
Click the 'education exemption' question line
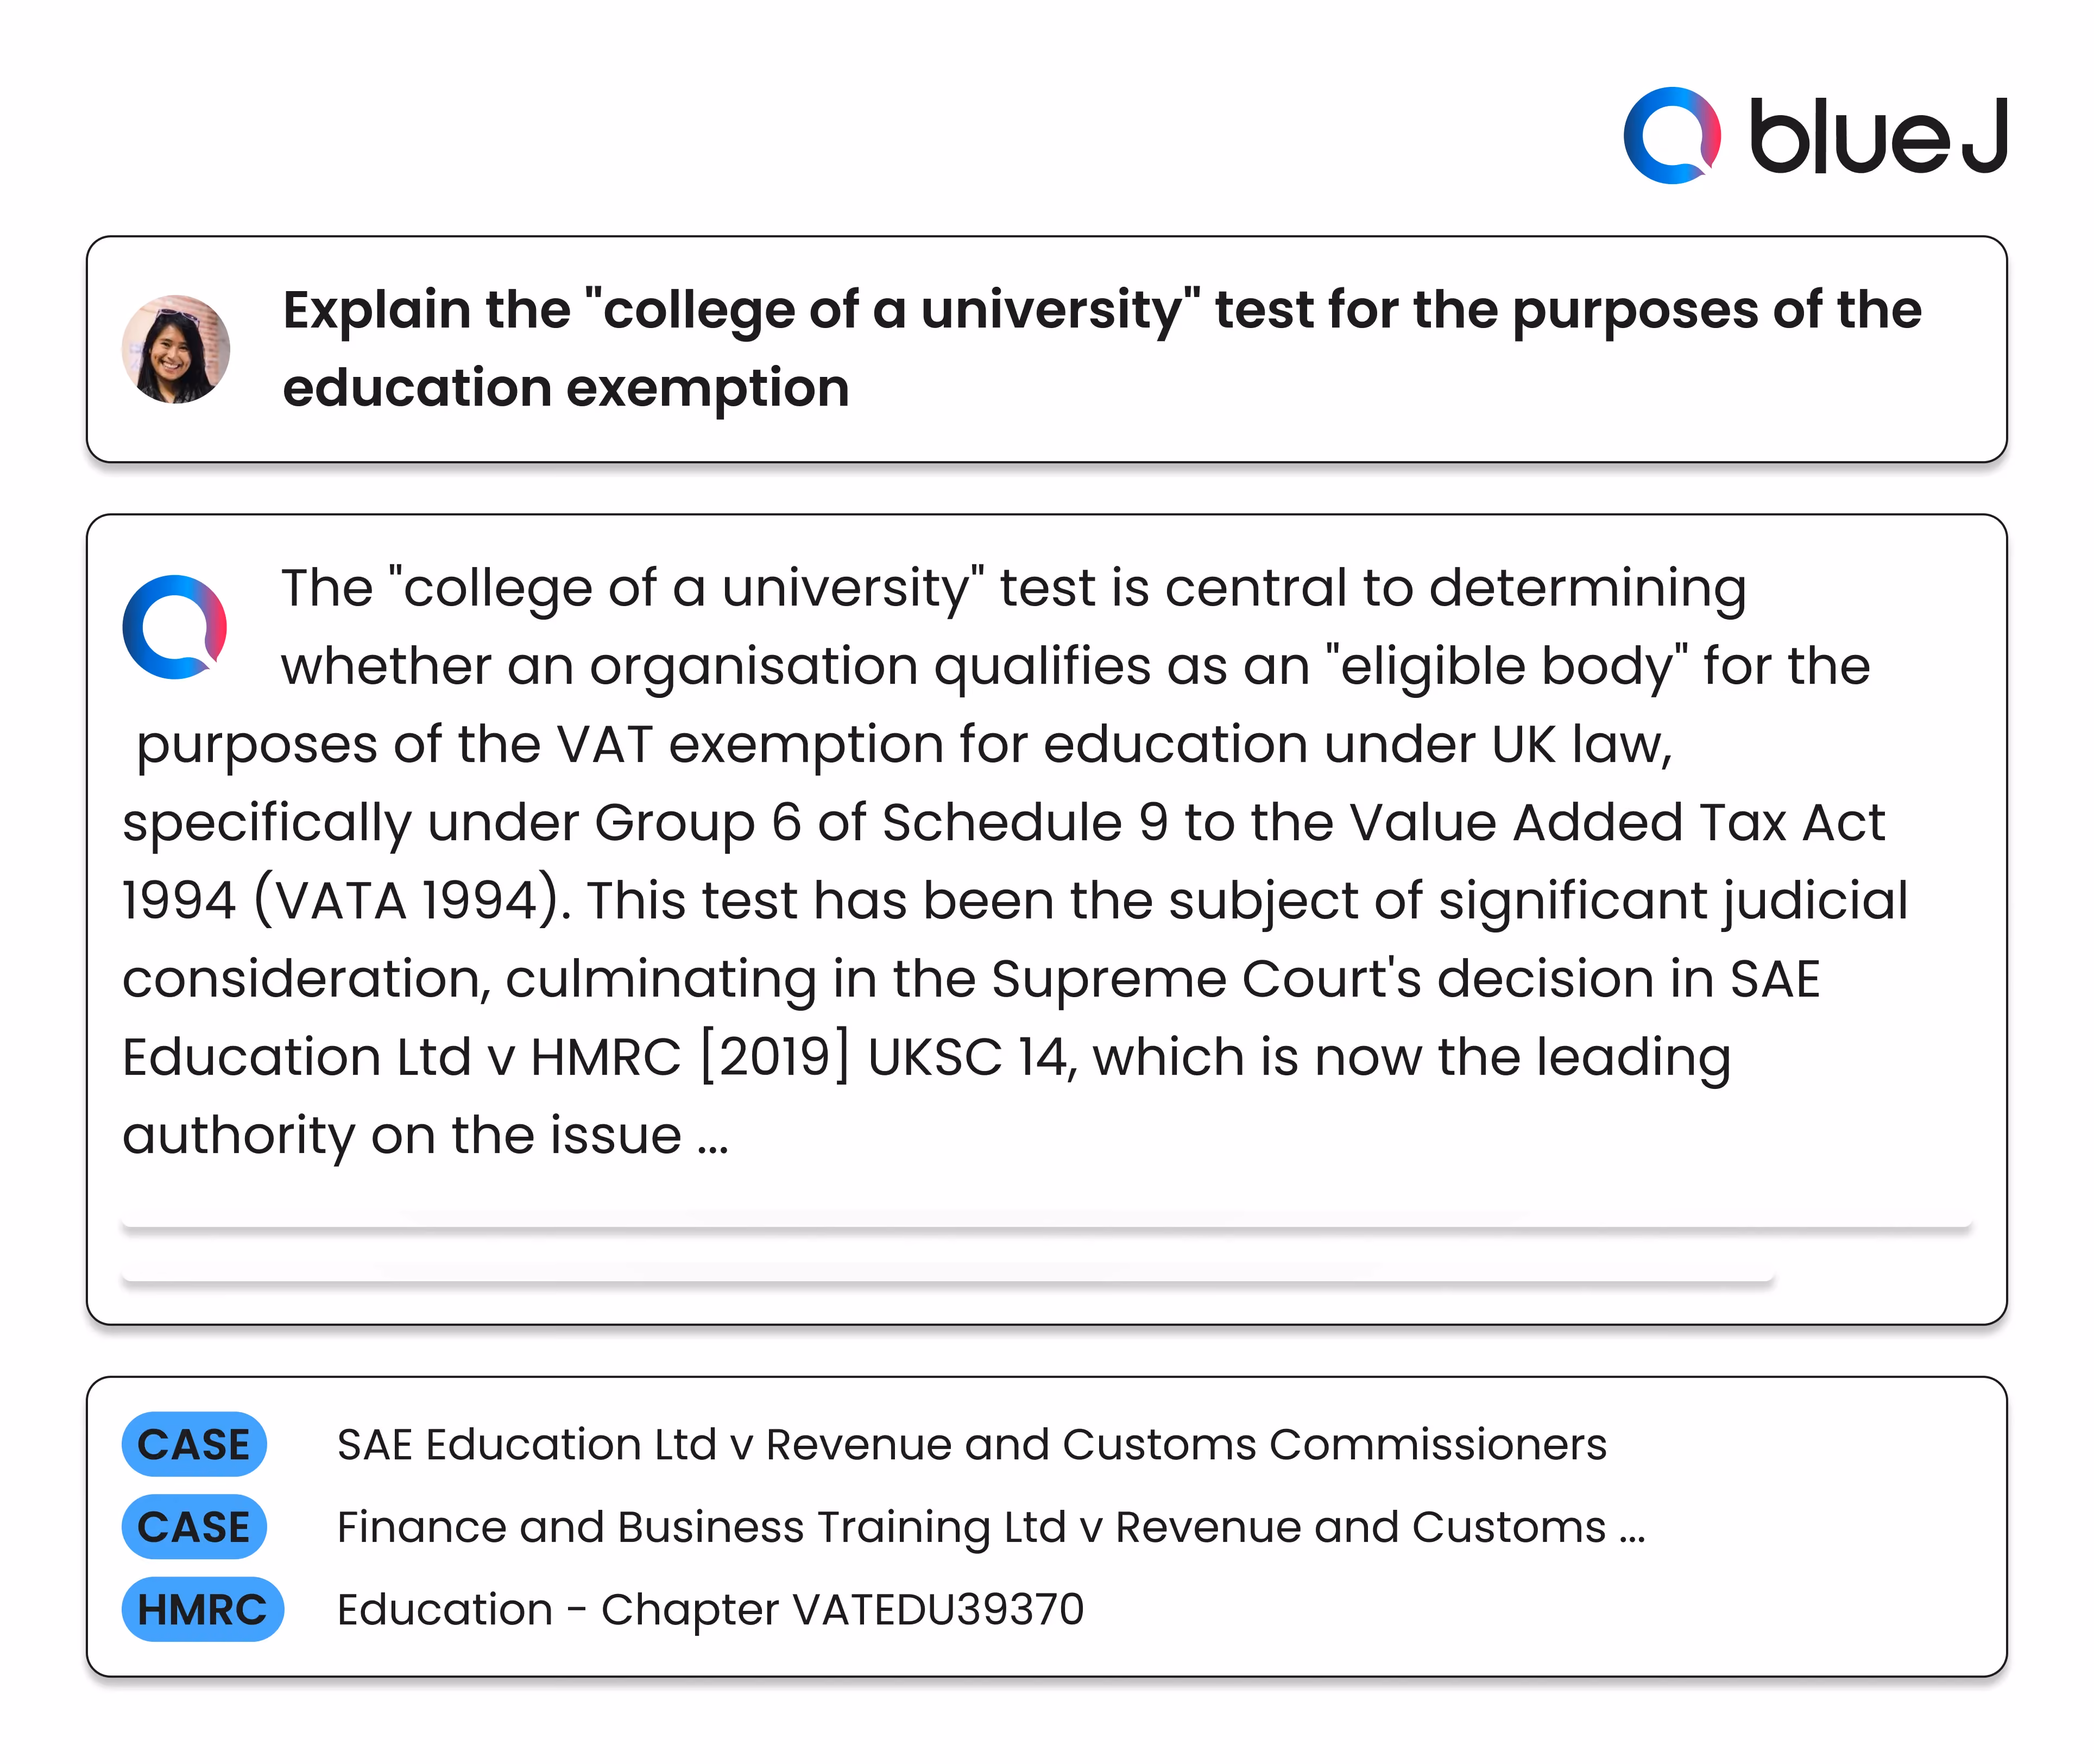(x=566, y=388)
